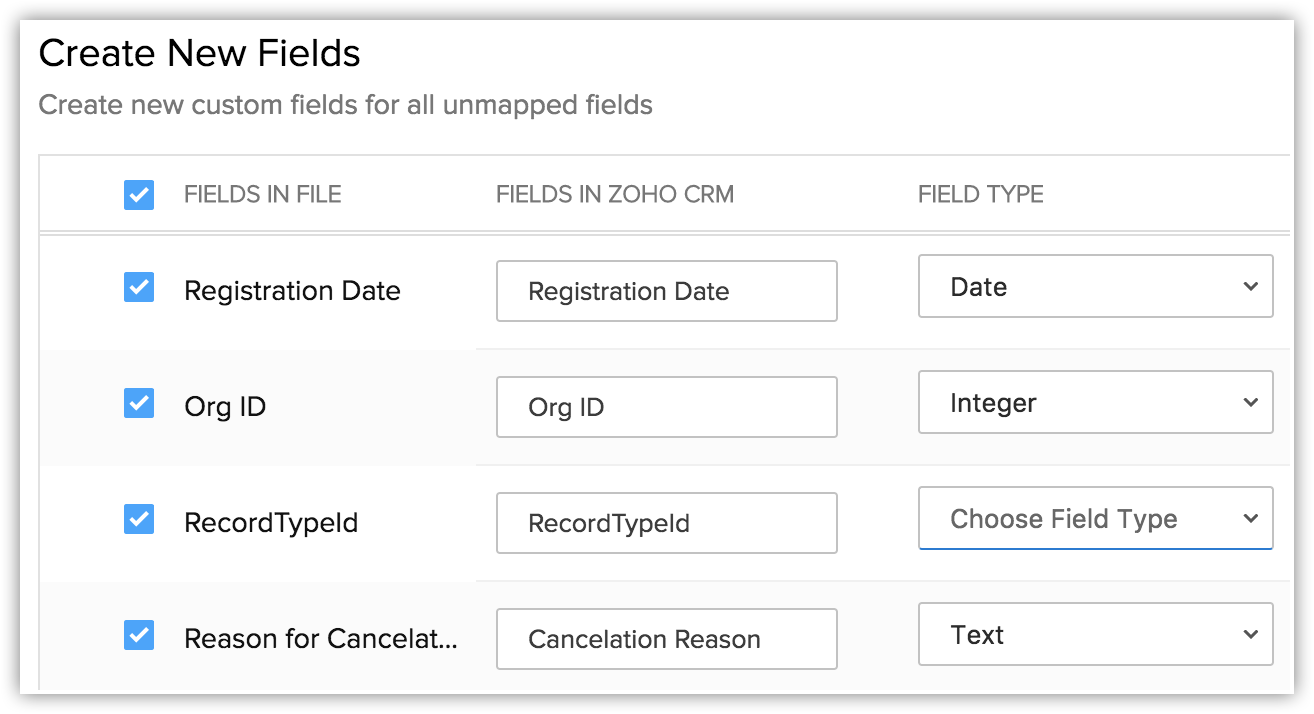
Task: Toggle the select-all checkbox in the header row
Action: 139,194
